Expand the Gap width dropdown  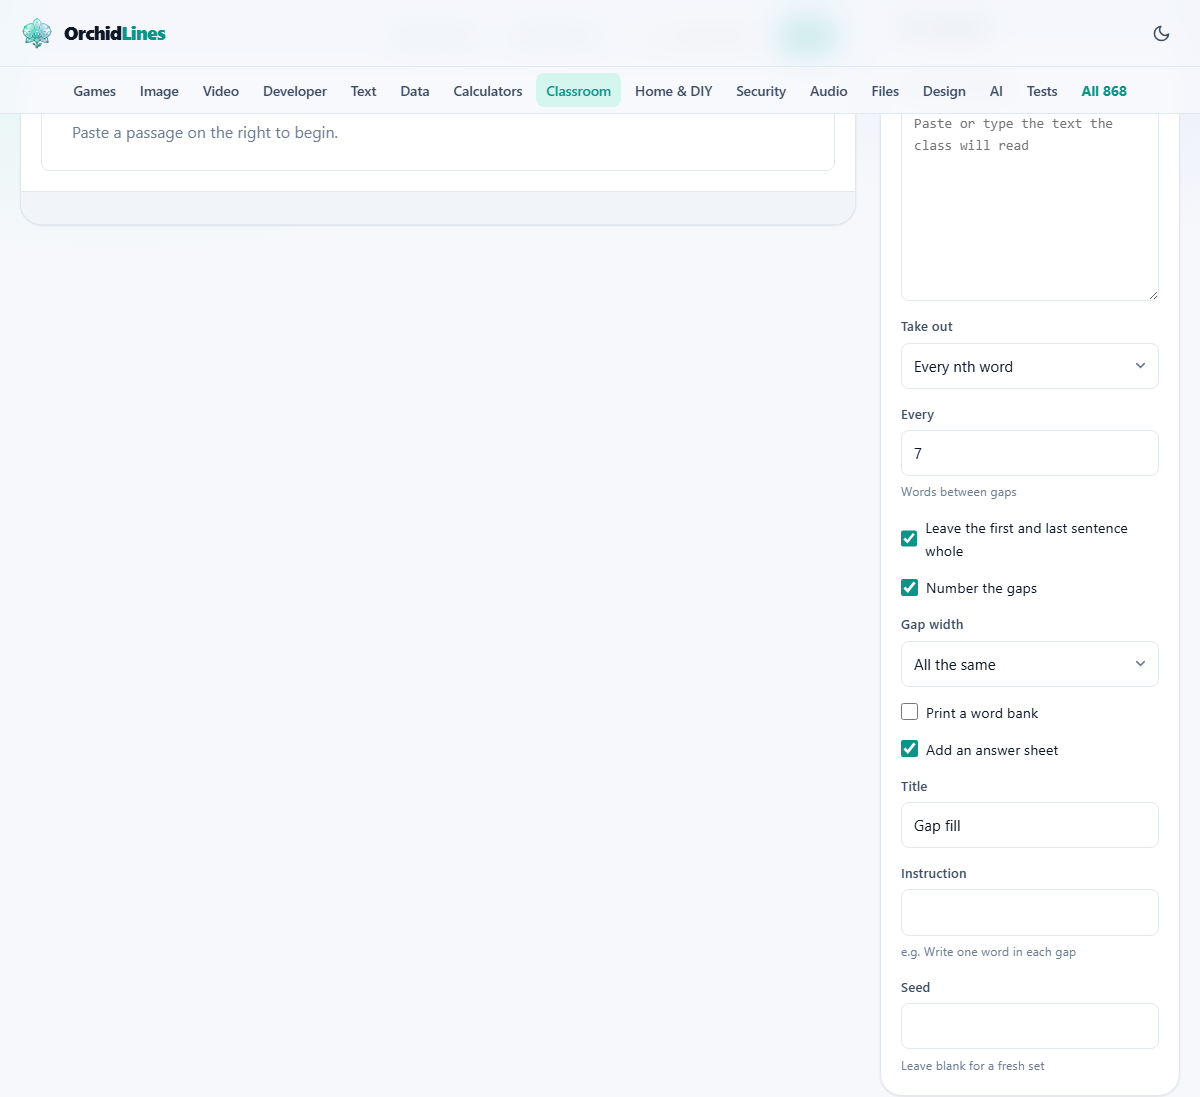(1030, 664)
